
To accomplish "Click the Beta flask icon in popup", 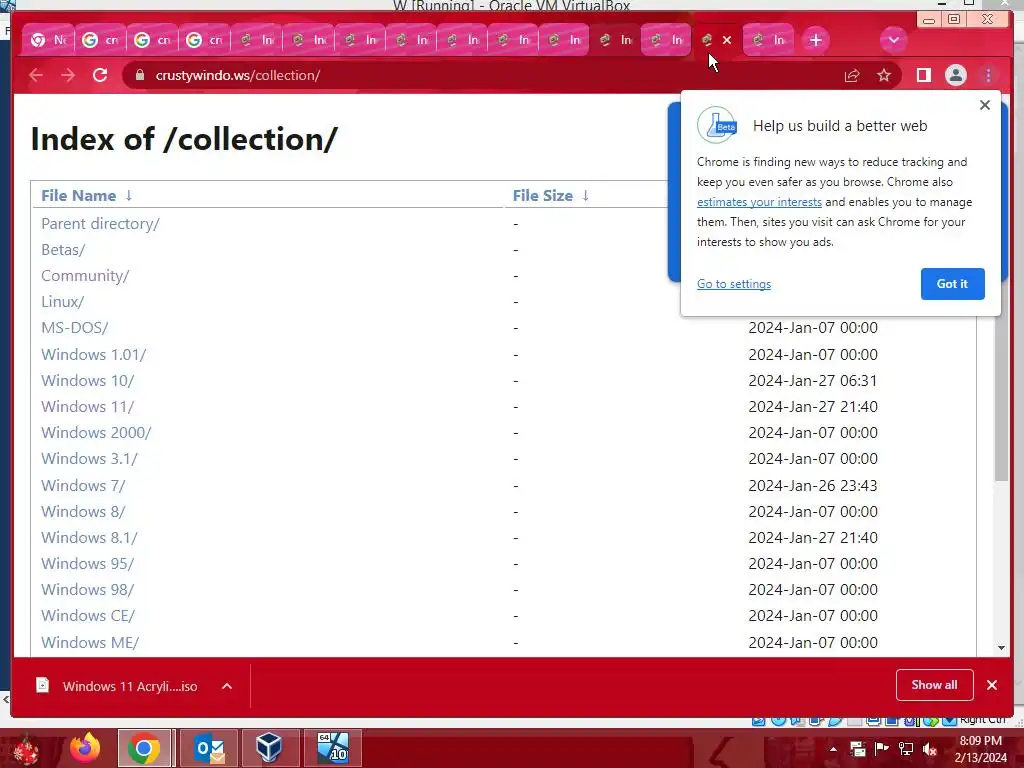I will [x=717, y=125].
